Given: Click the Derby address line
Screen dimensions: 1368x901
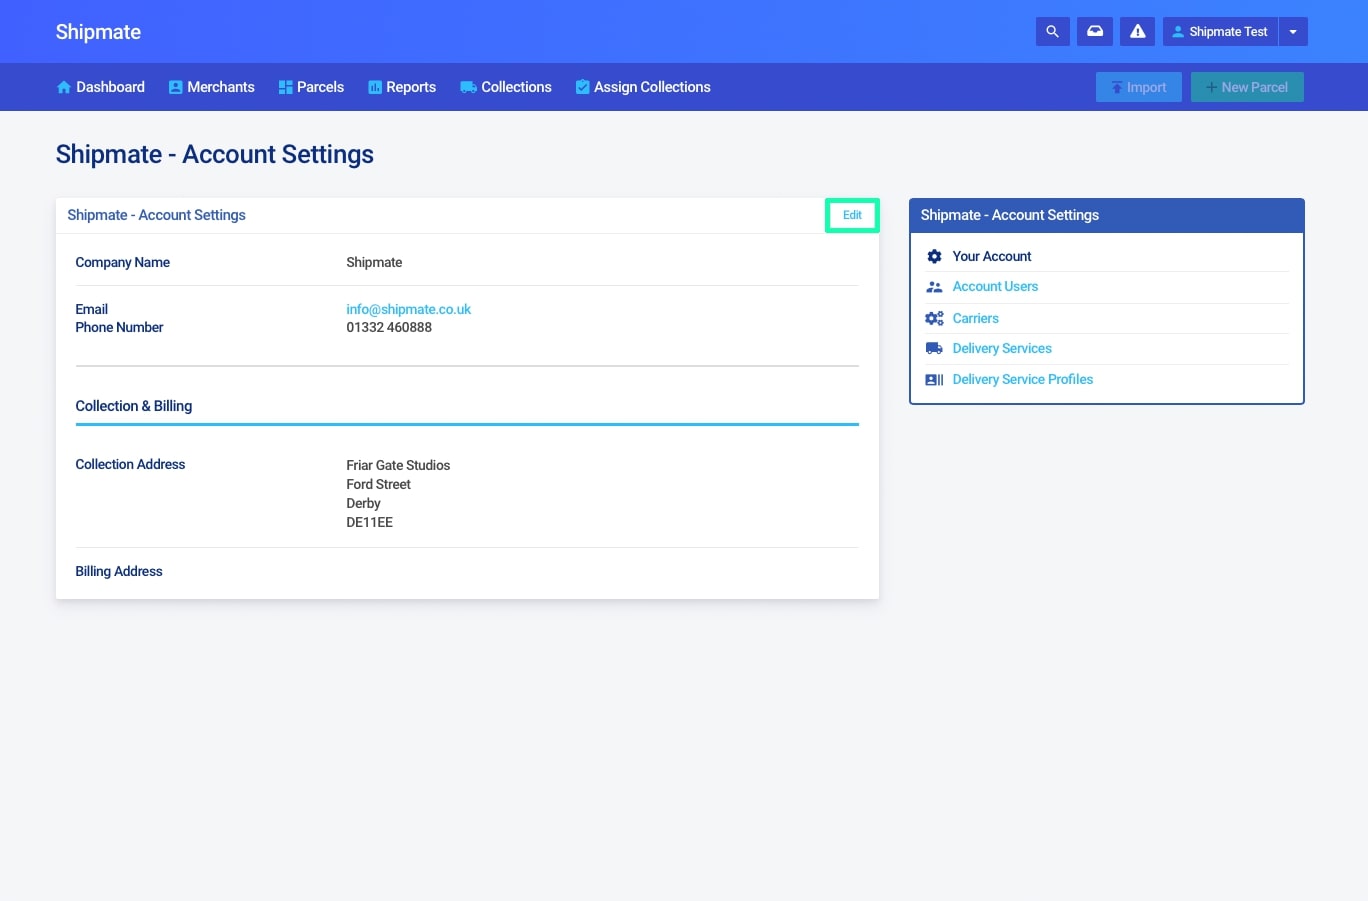Looking at the screenshot, I should (x=363, y=503).
